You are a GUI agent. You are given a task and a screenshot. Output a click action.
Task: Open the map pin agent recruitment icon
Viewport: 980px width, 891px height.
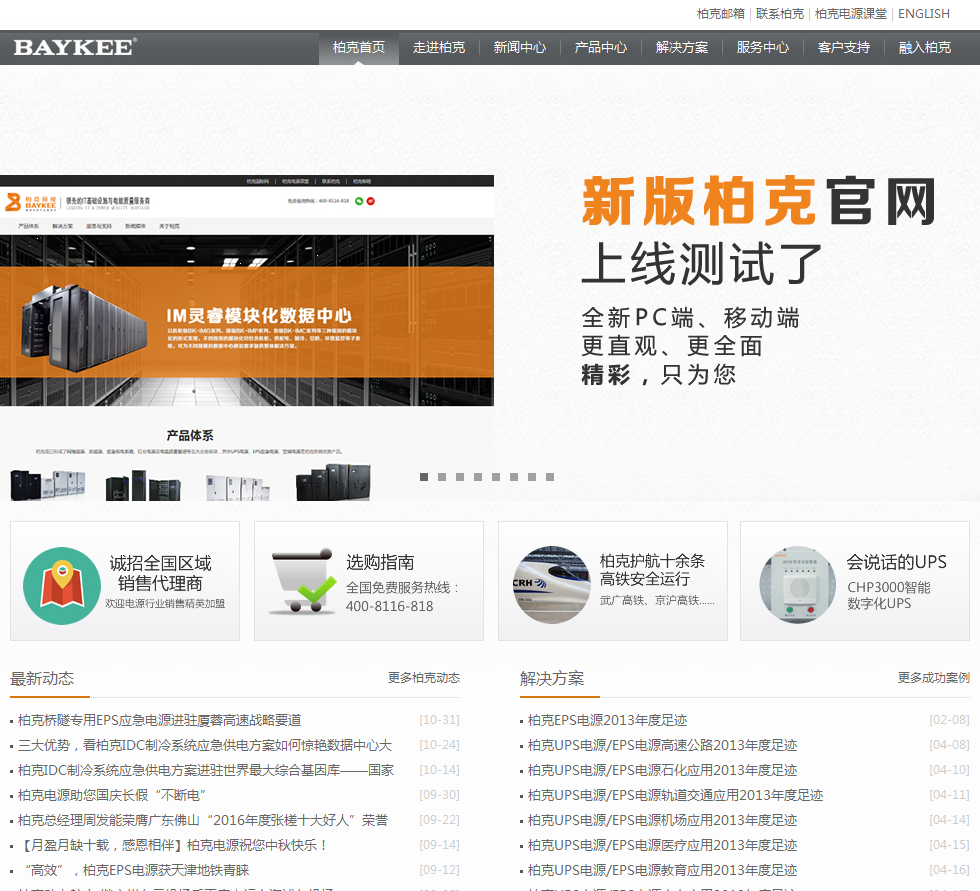pos(62,585)
